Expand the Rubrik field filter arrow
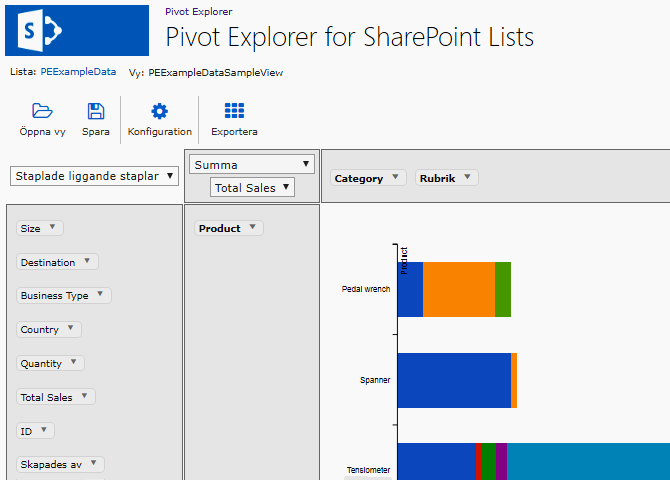Image resolution: width=670 pixels, height=480 pixels. tap(467, 177)
